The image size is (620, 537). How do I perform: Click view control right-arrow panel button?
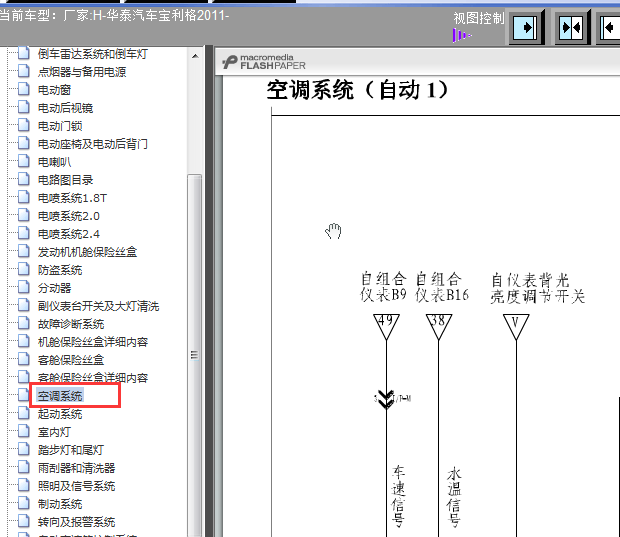point(525,27)
